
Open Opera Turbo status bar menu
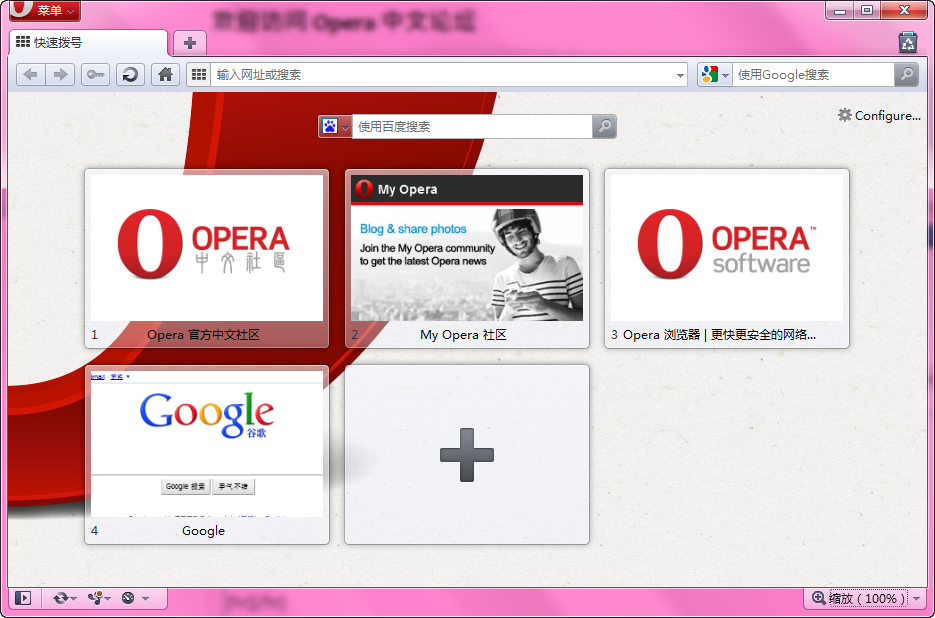click(134, 598)
